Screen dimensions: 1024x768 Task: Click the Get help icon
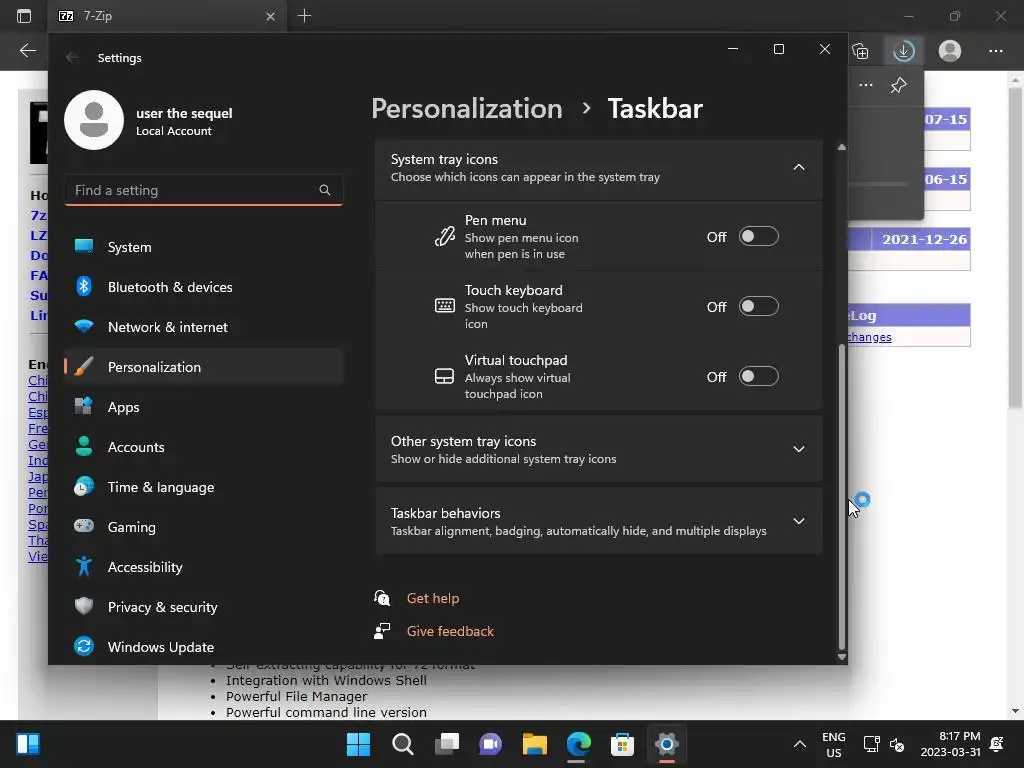382,598
